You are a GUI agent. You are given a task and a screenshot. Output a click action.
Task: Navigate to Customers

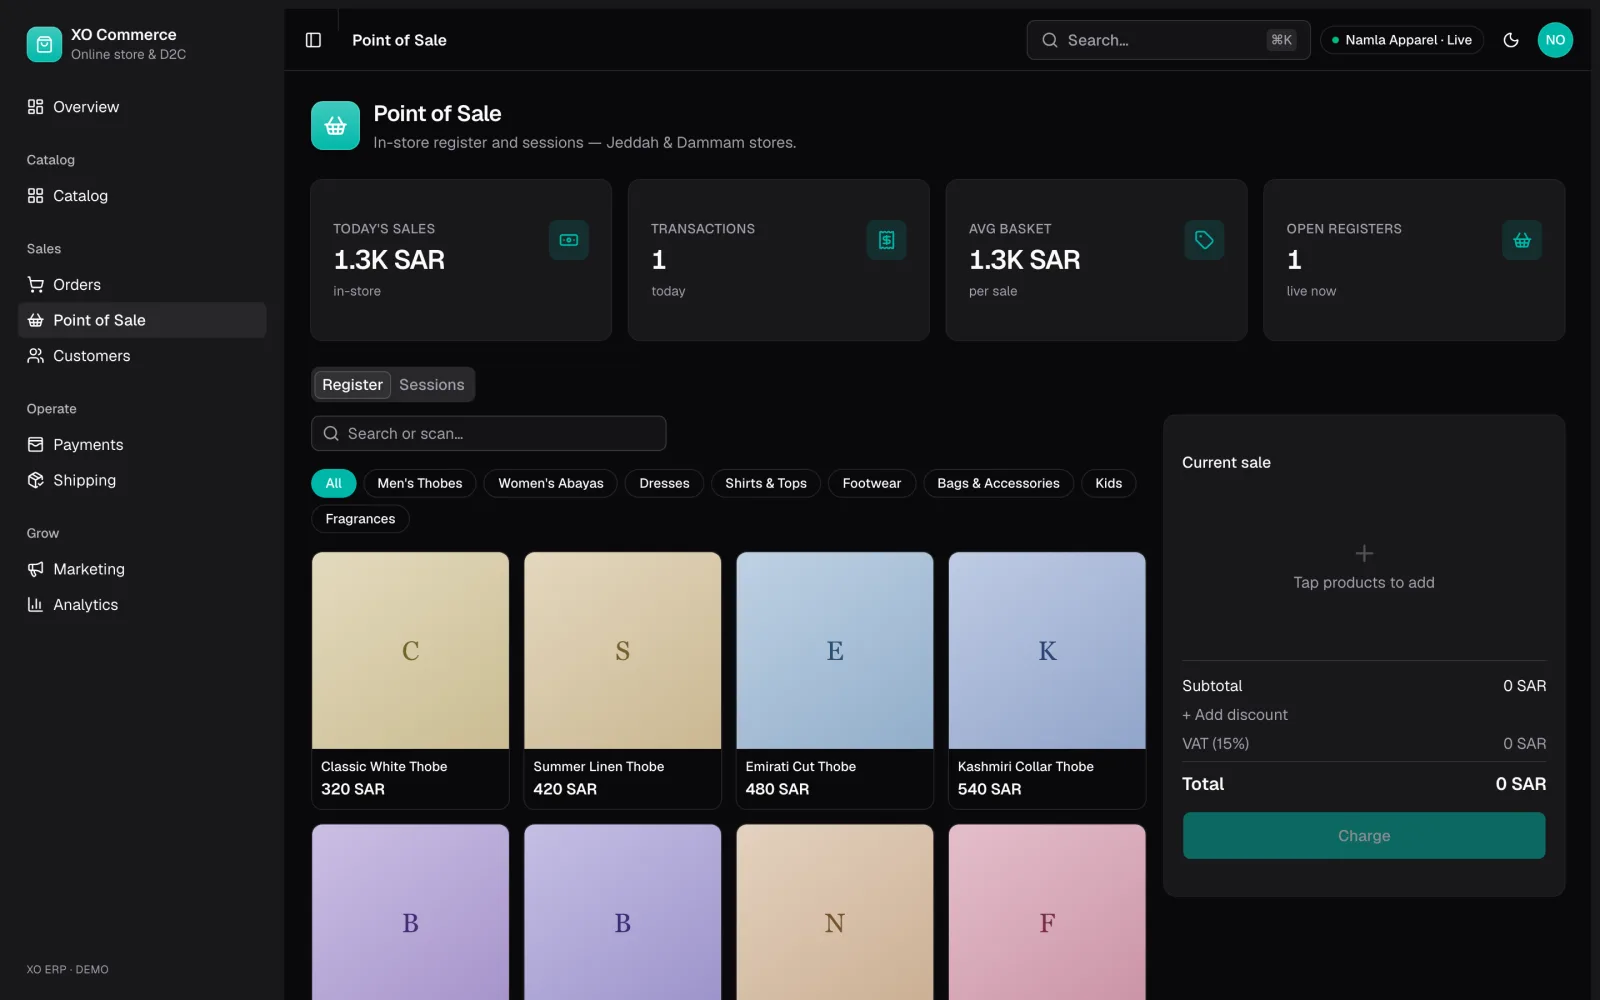point(142,356)
